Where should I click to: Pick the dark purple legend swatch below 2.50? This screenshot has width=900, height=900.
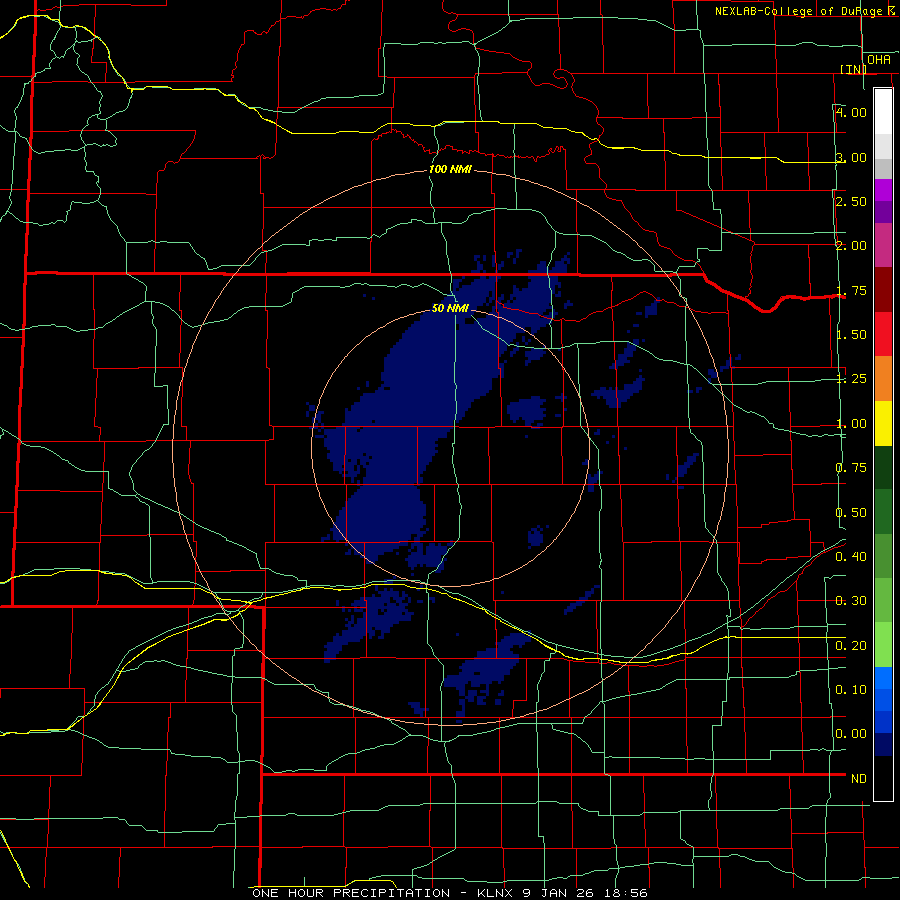883,212
